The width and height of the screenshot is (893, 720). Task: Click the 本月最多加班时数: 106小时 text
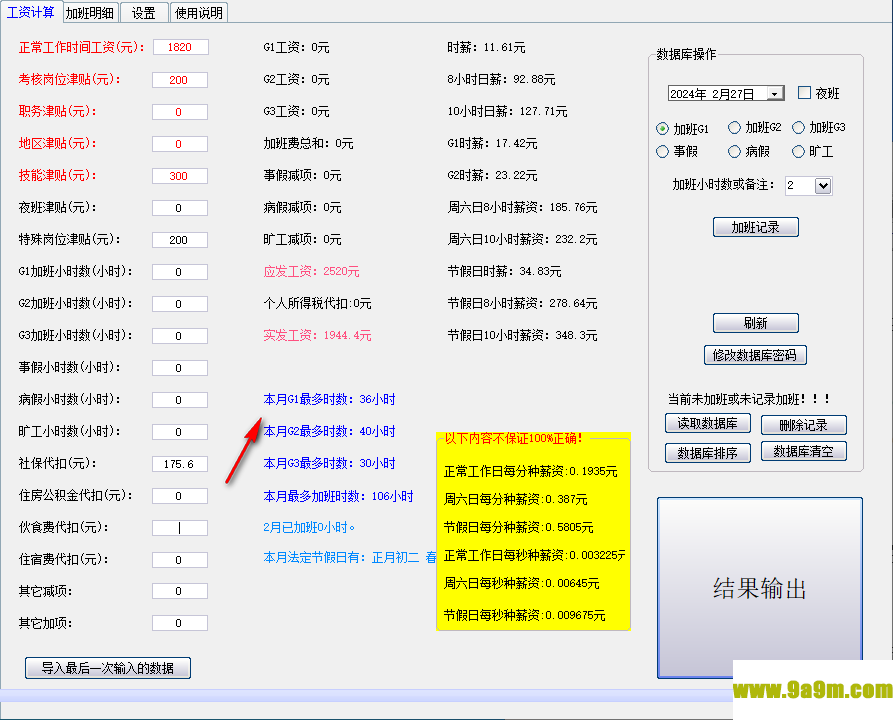[338, 496]
